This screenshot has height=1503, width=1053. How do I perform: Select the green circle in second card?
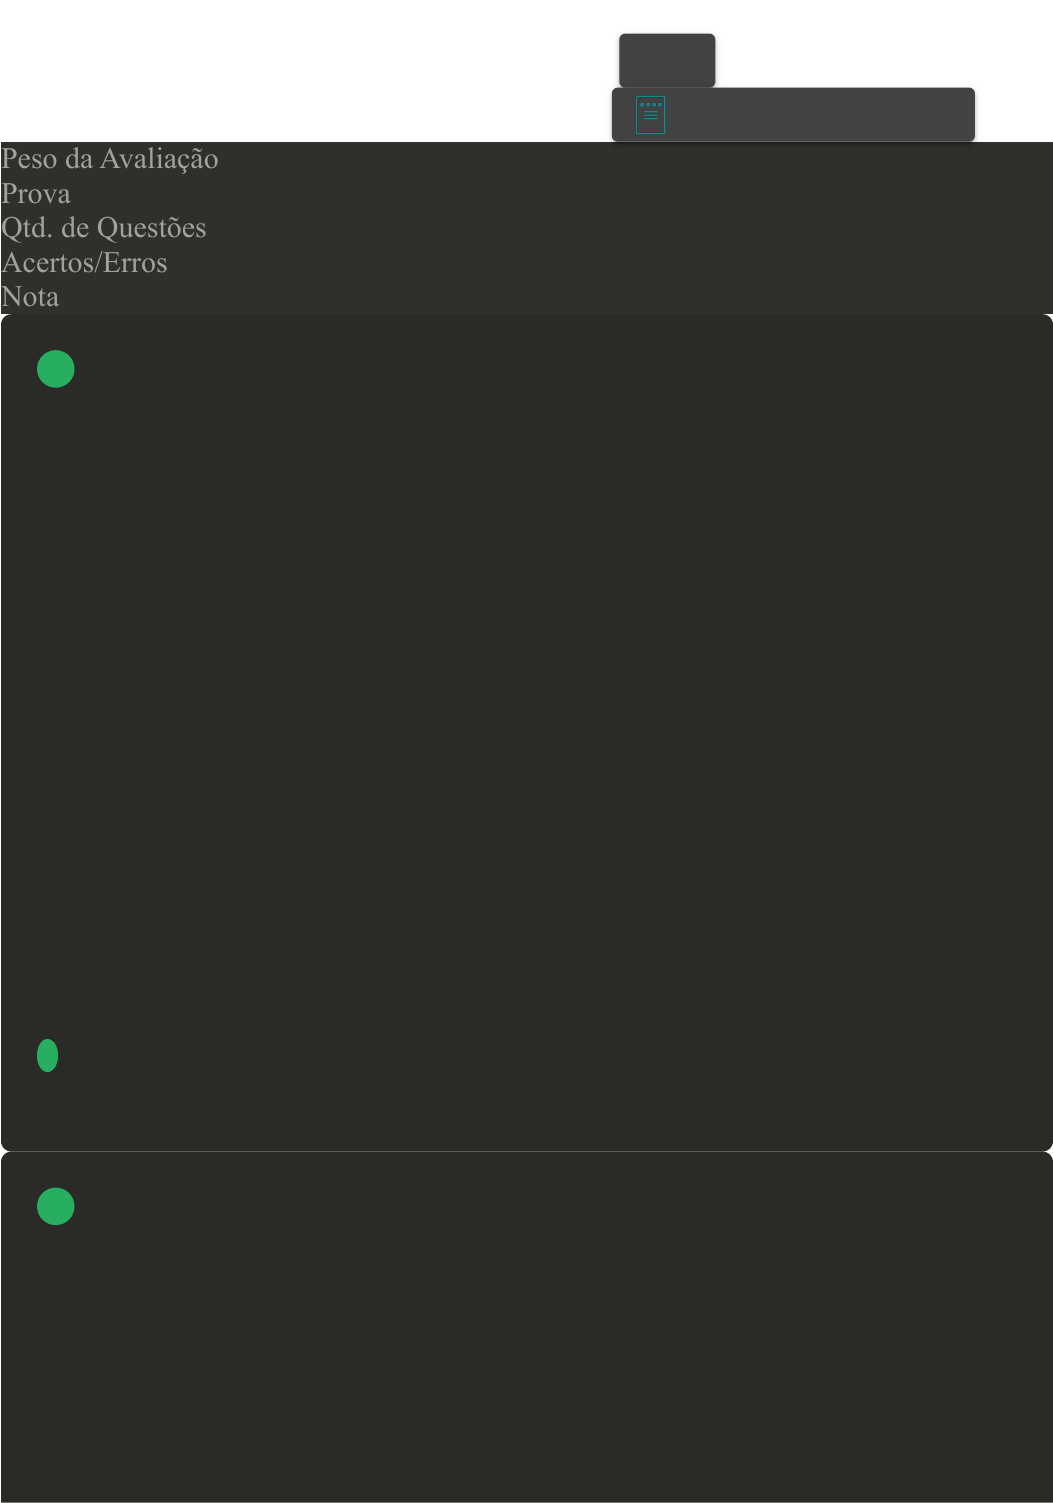coord(56,1206)
